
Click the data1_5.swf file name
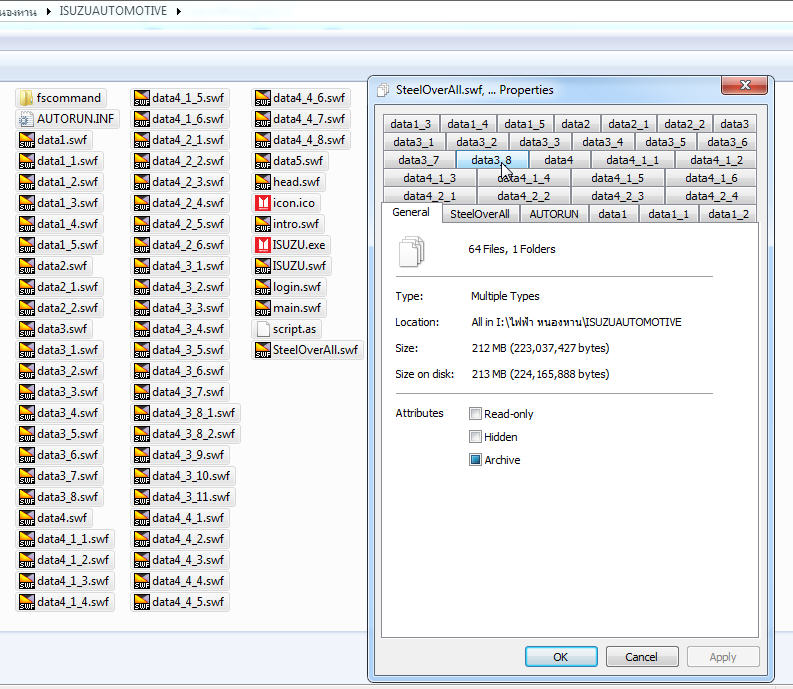(67, 245)
